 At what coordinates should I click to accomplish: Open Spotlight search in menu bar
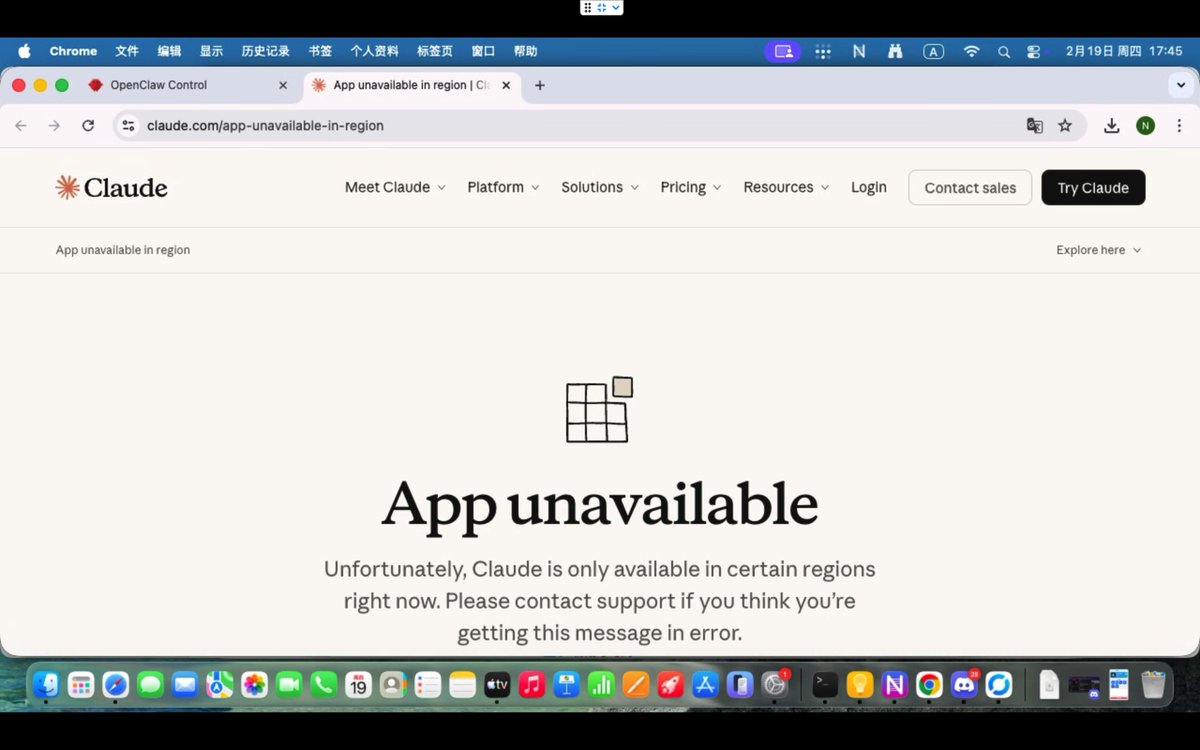point(1003,51)
